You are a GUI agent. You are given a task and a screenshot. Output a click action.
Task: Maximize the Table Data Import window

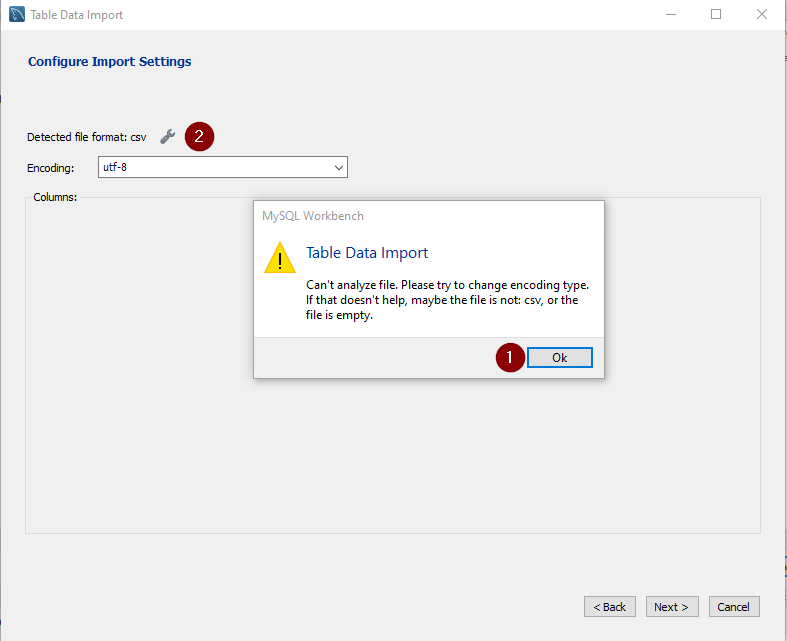coord(716,15)
